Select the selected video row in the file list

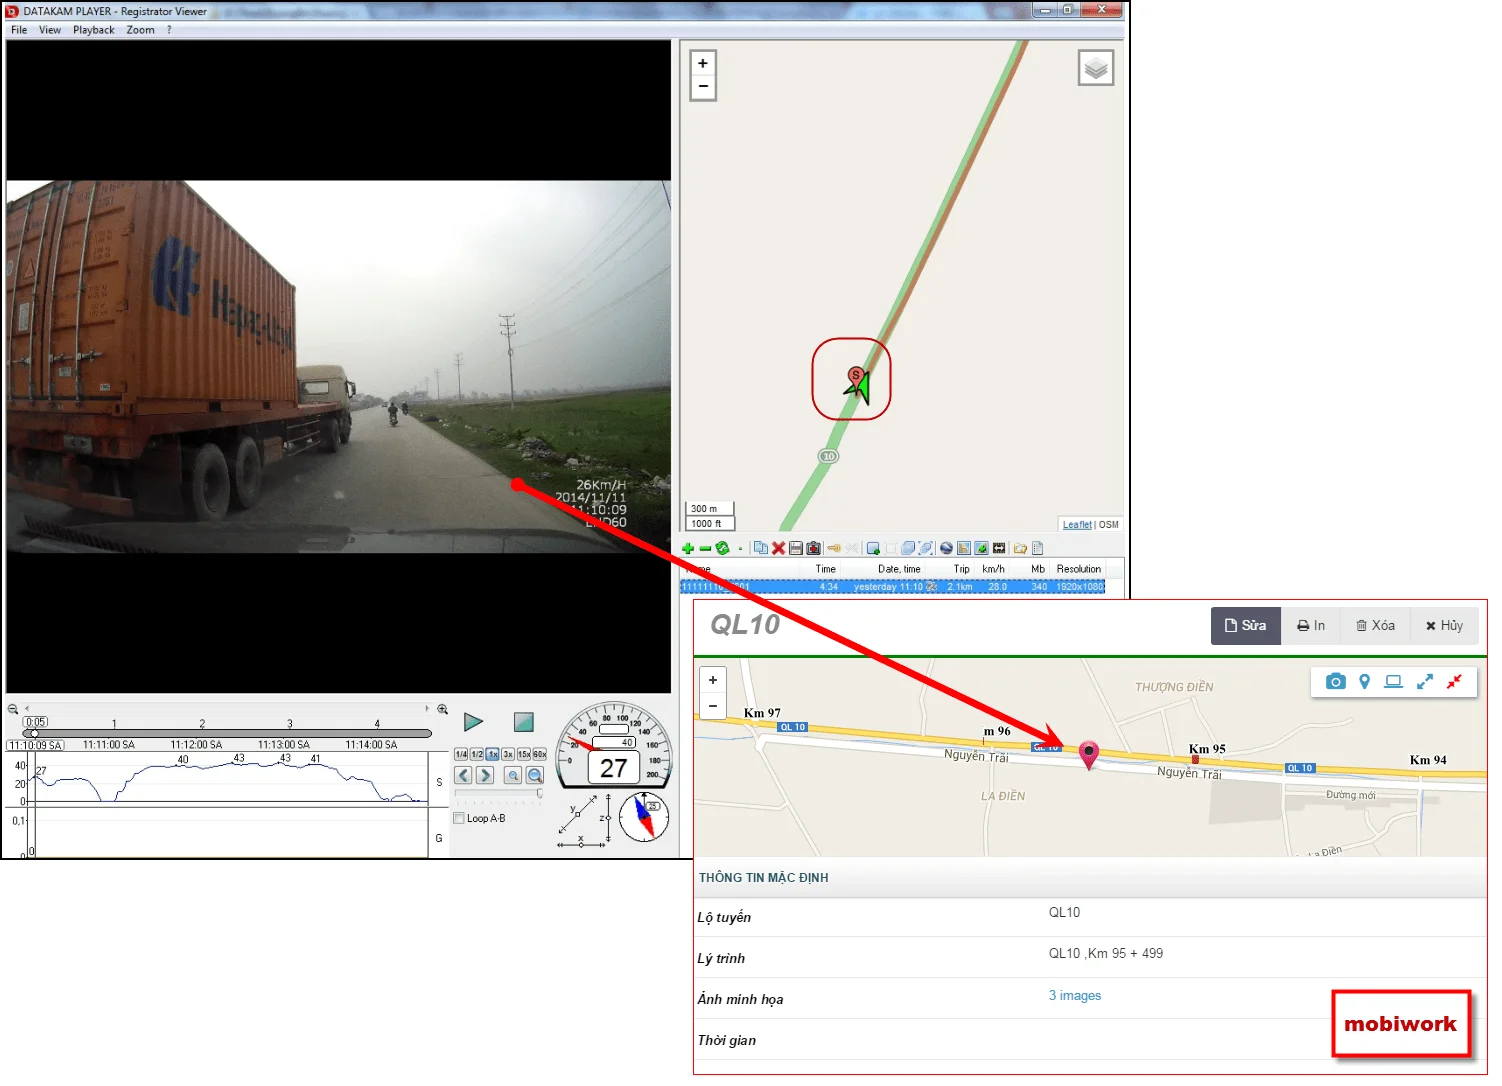tap(893, 587)
